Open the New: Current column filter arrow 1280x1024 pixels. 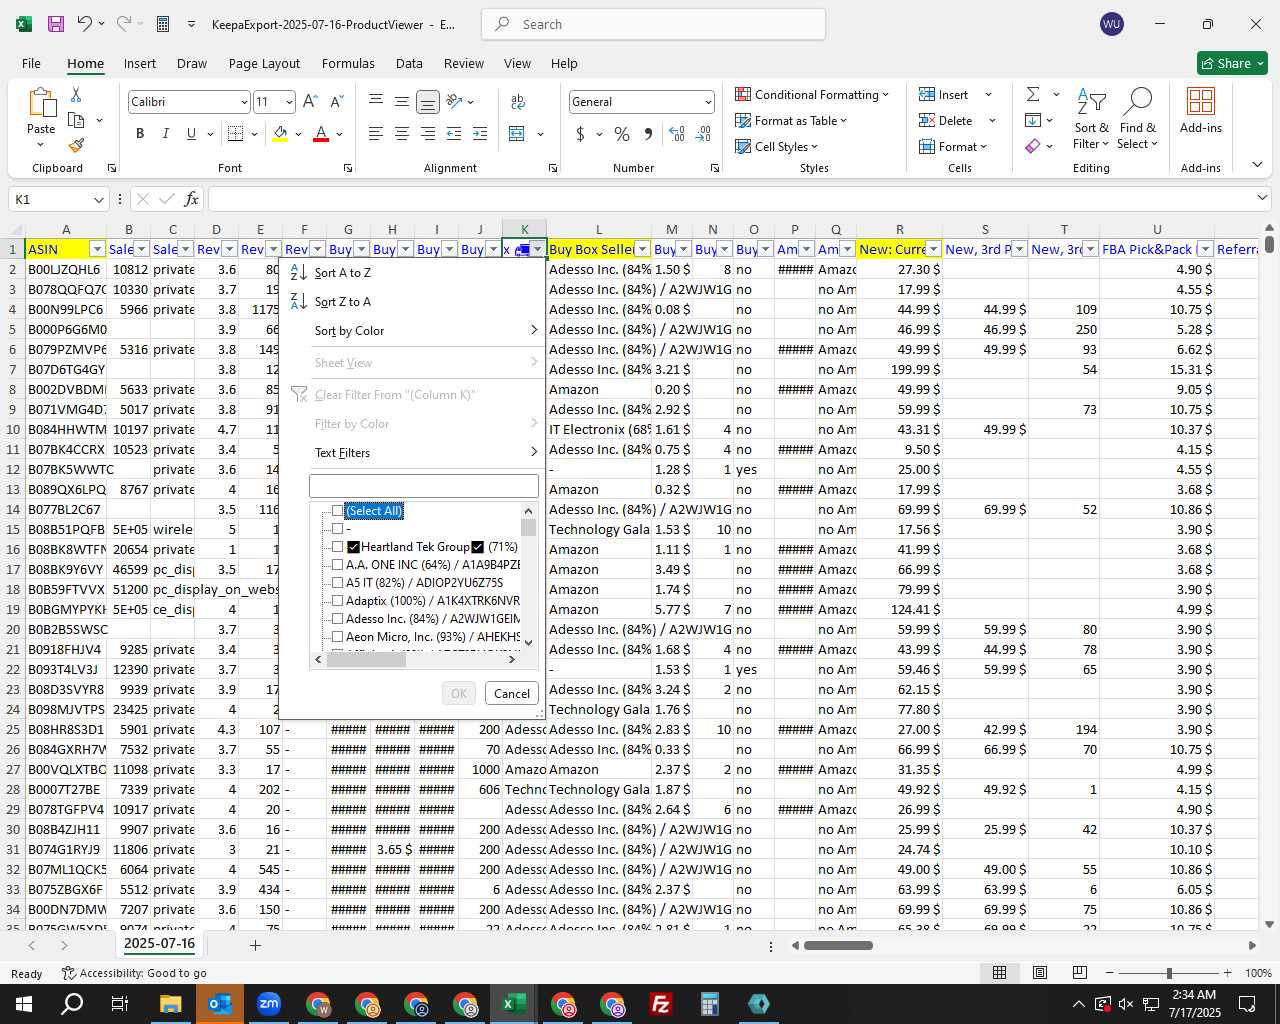pyautogui.click(x=933, y=249)
